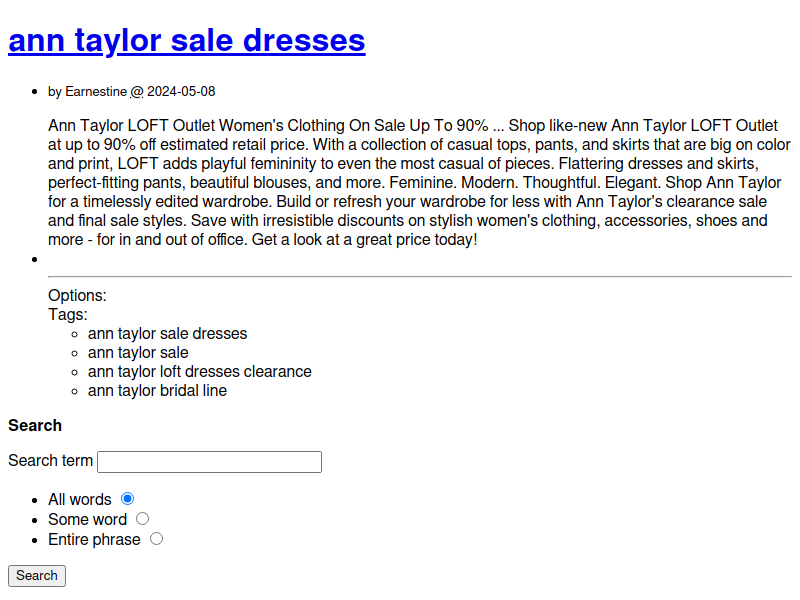
Task: Click the 'Entire phrase' option label
Action: [94, 539]
